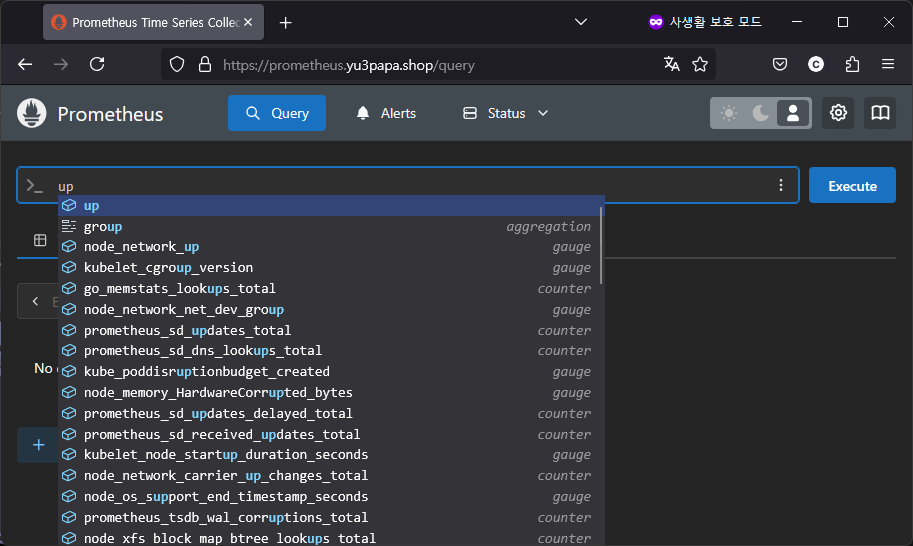This screenshot has height=546, width=913.
Task: Select 'up' autocomplete suggestion
Action: (x=331, y=205)
